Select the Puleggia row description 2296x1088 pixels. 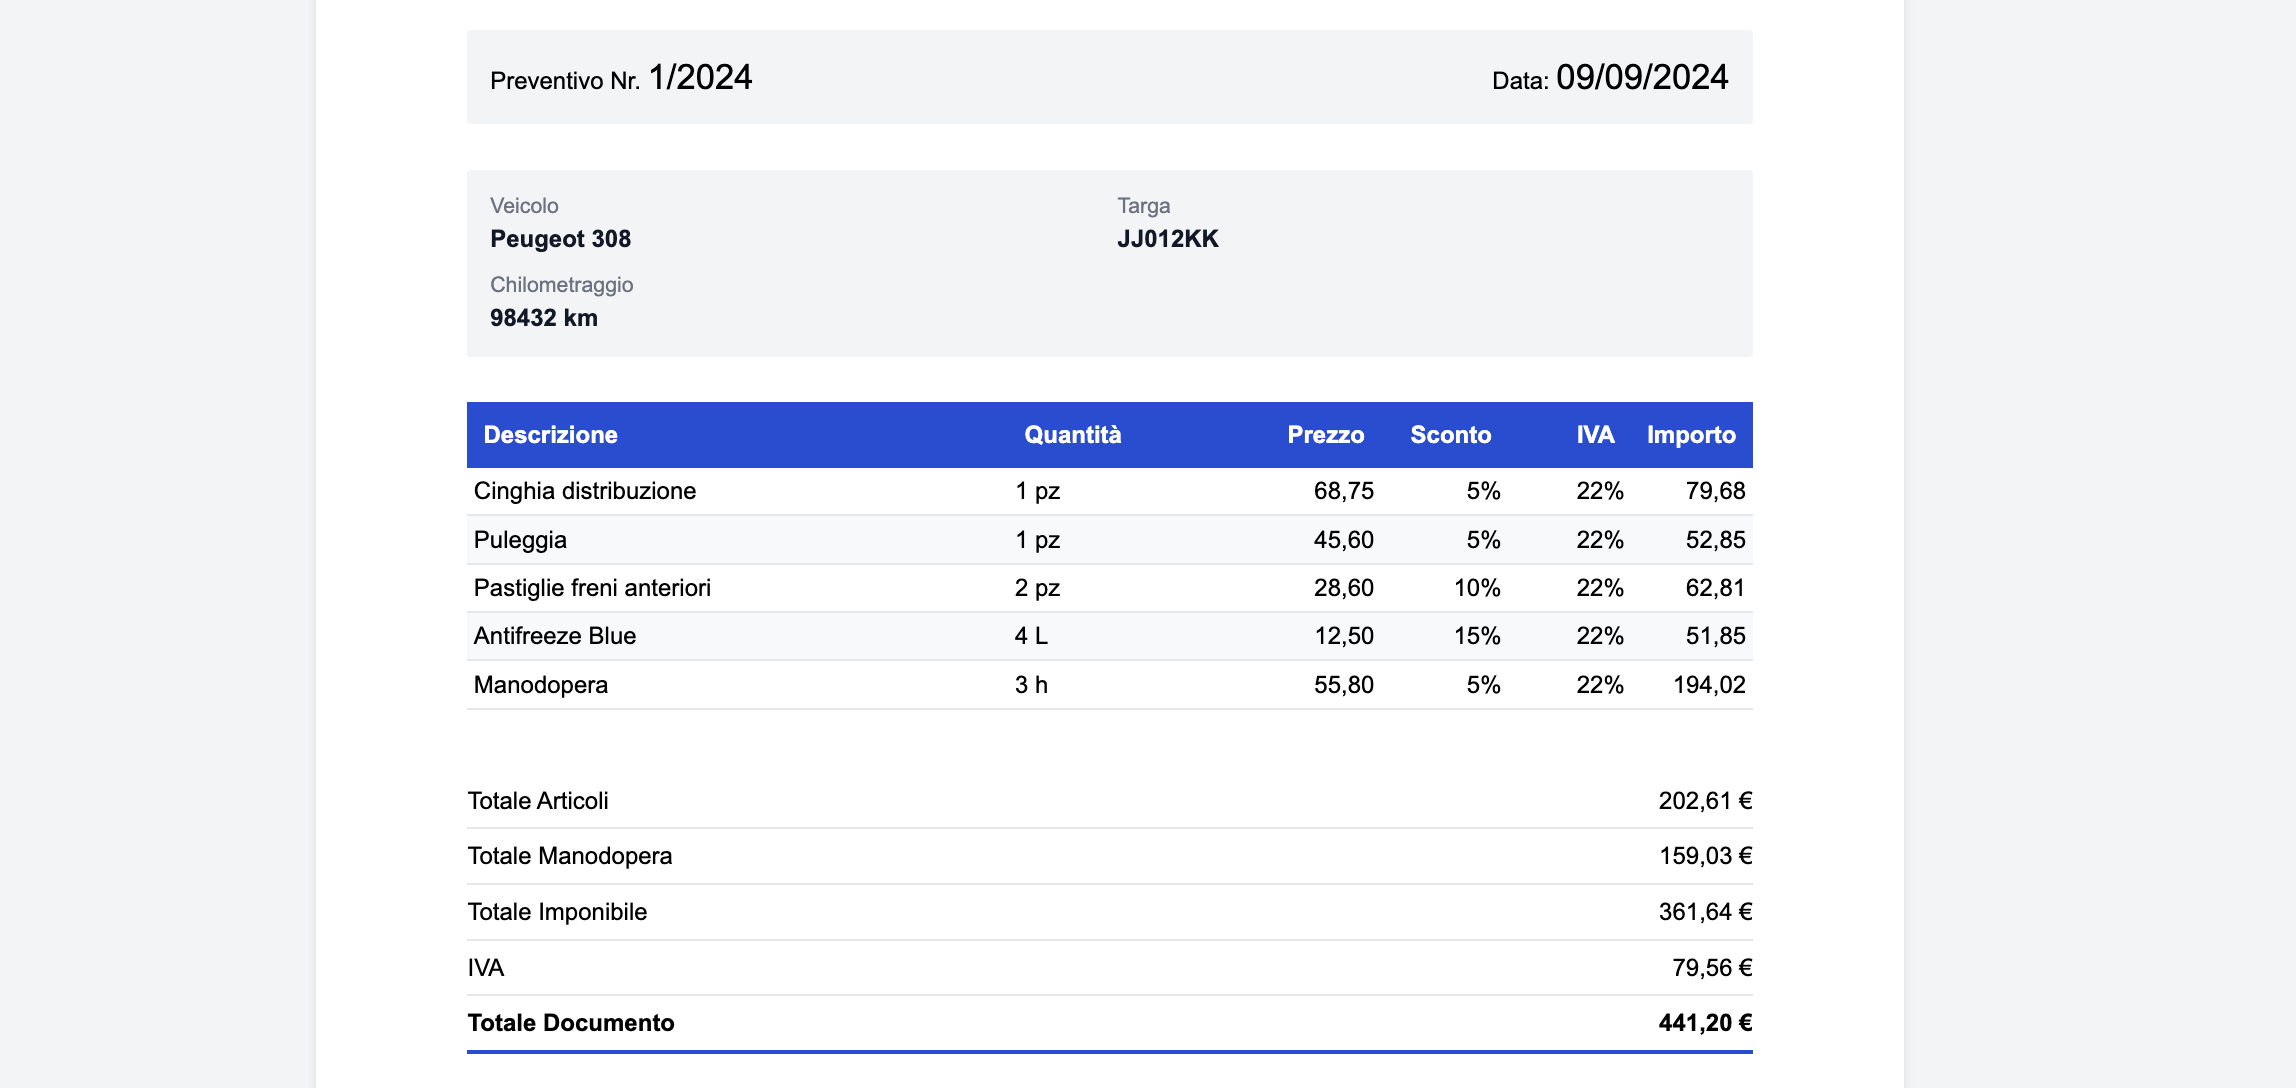pos(520,540)
